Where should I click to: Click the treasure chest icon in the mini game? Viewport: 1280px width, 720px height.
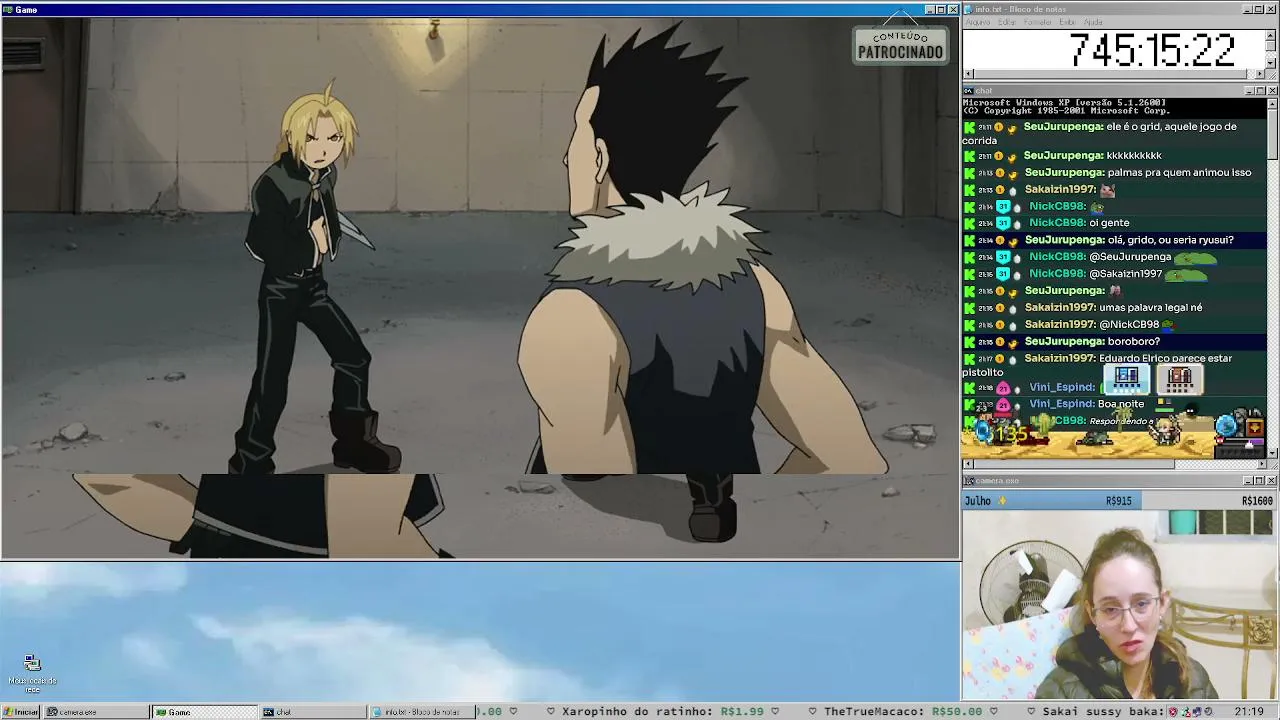pos(1255,428)
